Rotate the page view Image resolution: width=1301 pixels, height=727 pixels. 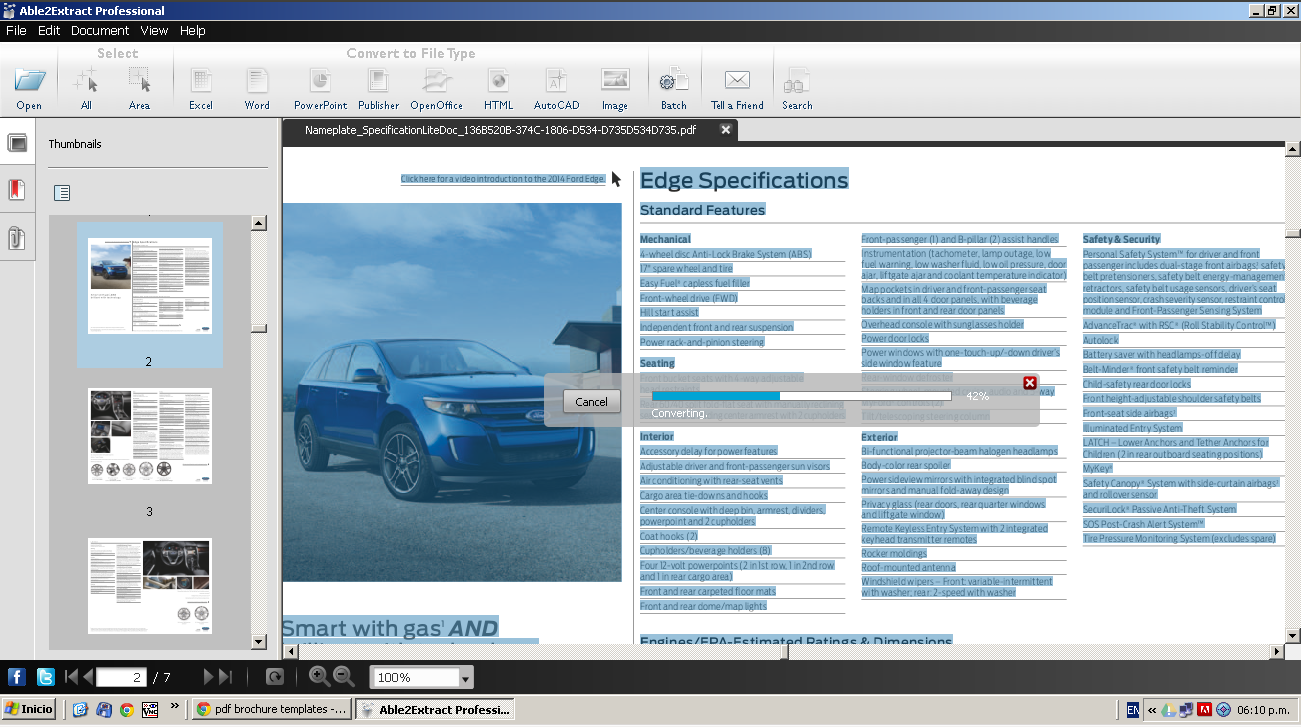pyautogui.click(x=275, y=677)
